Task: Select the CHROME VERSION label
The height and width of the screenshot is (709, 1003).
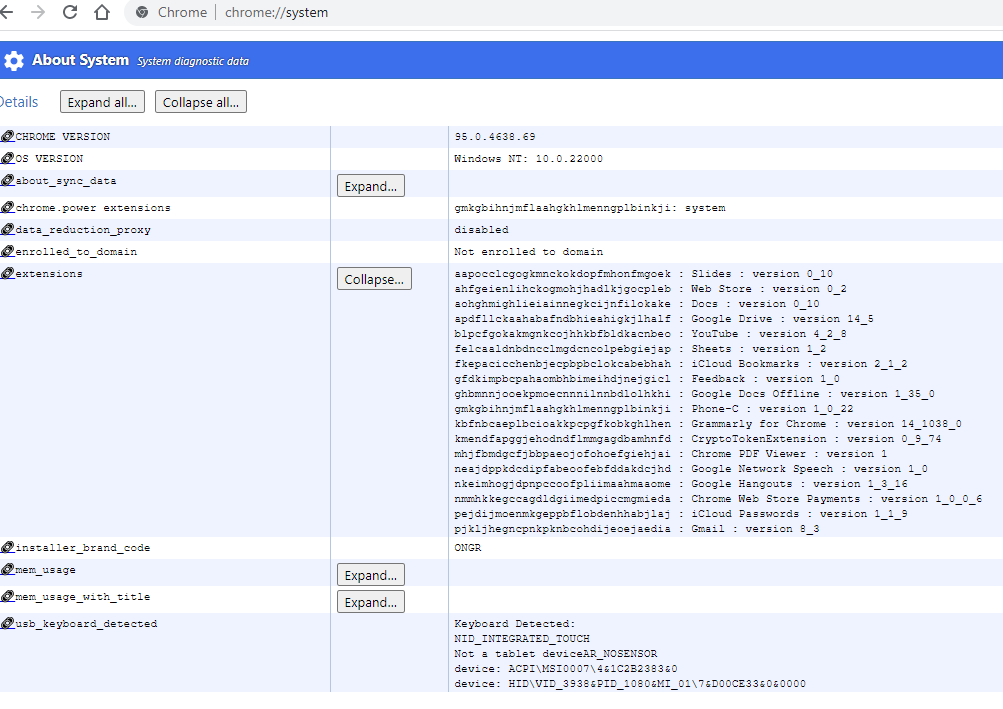Action: point(63,136)
